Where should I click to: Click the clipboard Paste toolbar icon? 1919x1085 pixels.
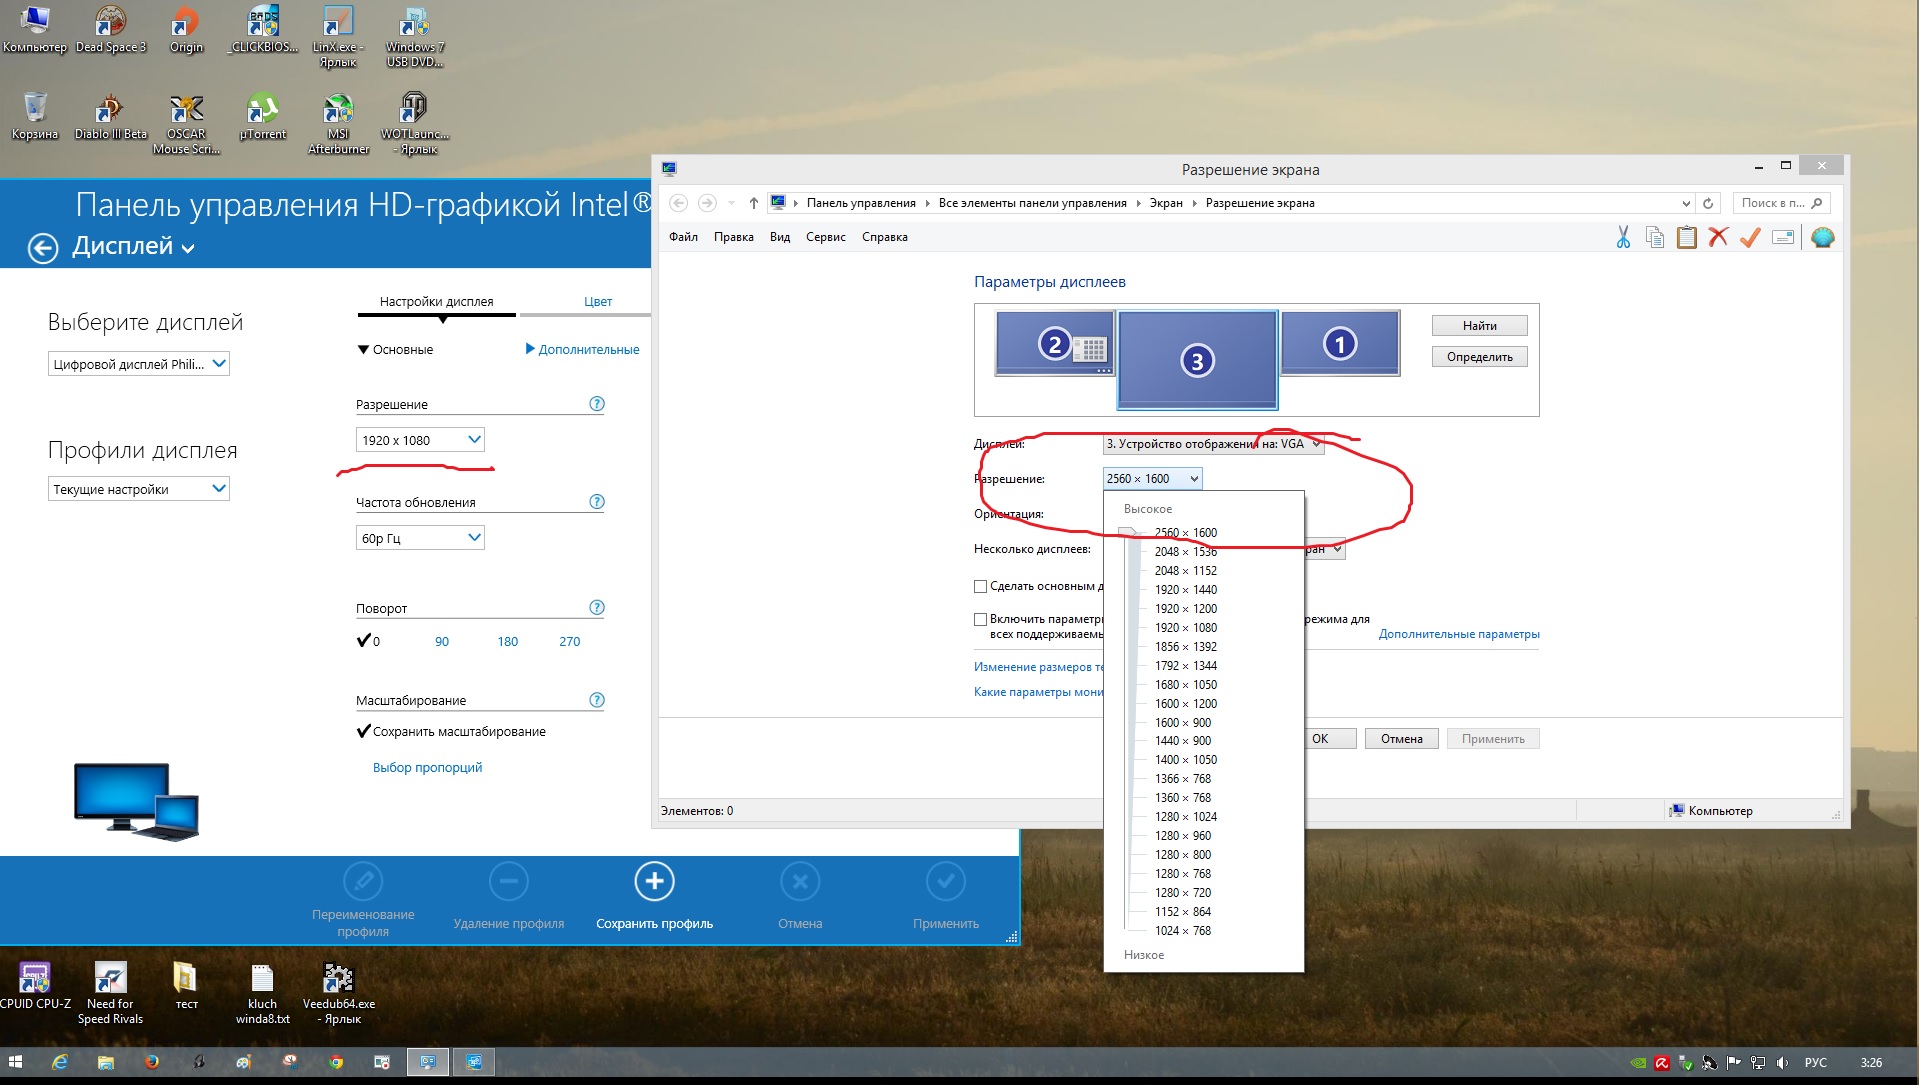pos(1686,237)
